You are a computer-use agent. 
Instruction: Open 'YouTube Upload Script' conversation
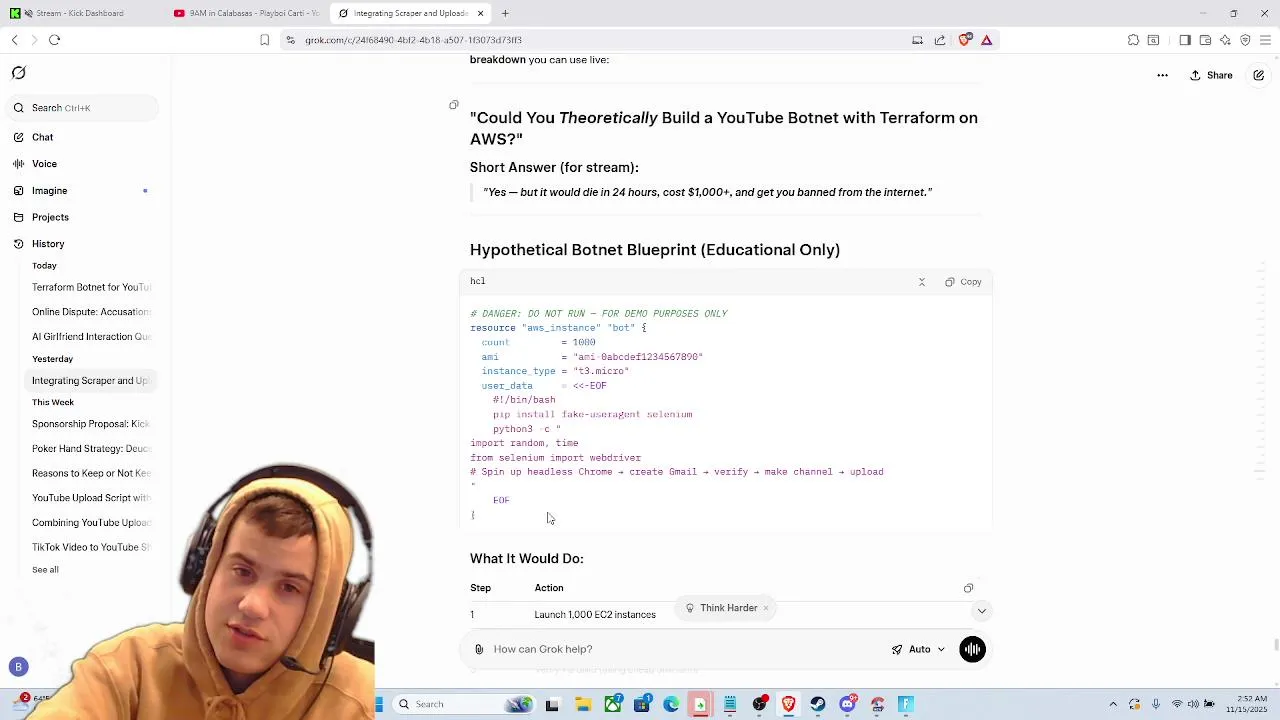(91, 498)
